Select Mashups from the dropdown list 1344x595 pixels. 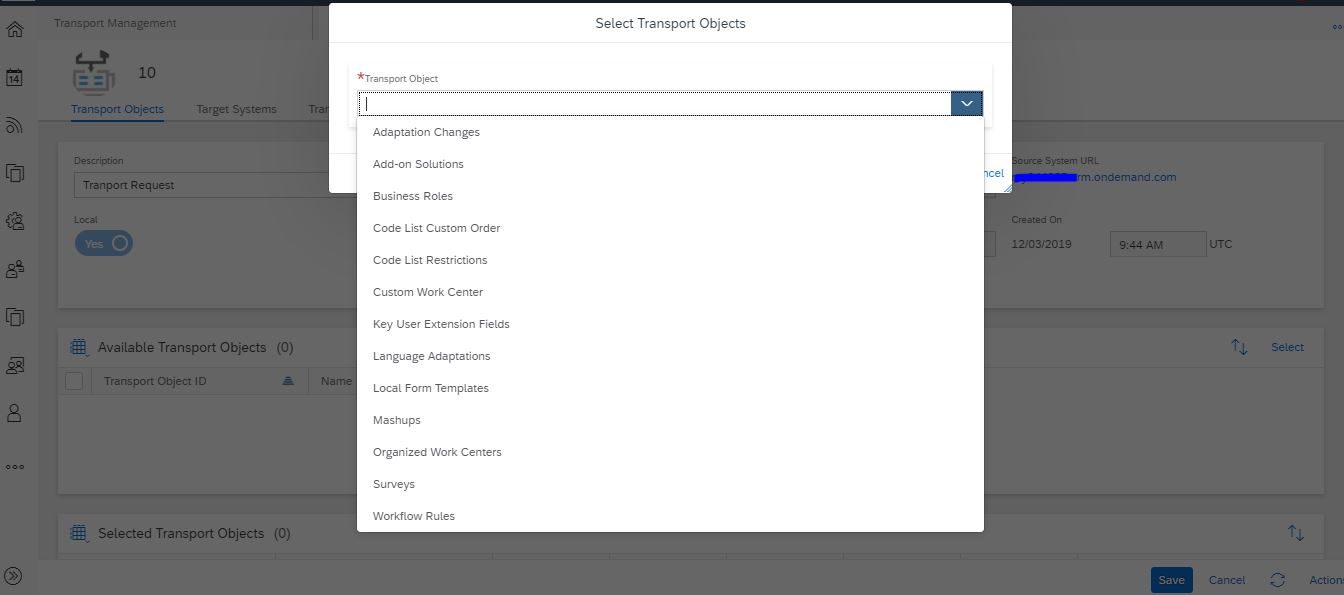click(397, 420)
